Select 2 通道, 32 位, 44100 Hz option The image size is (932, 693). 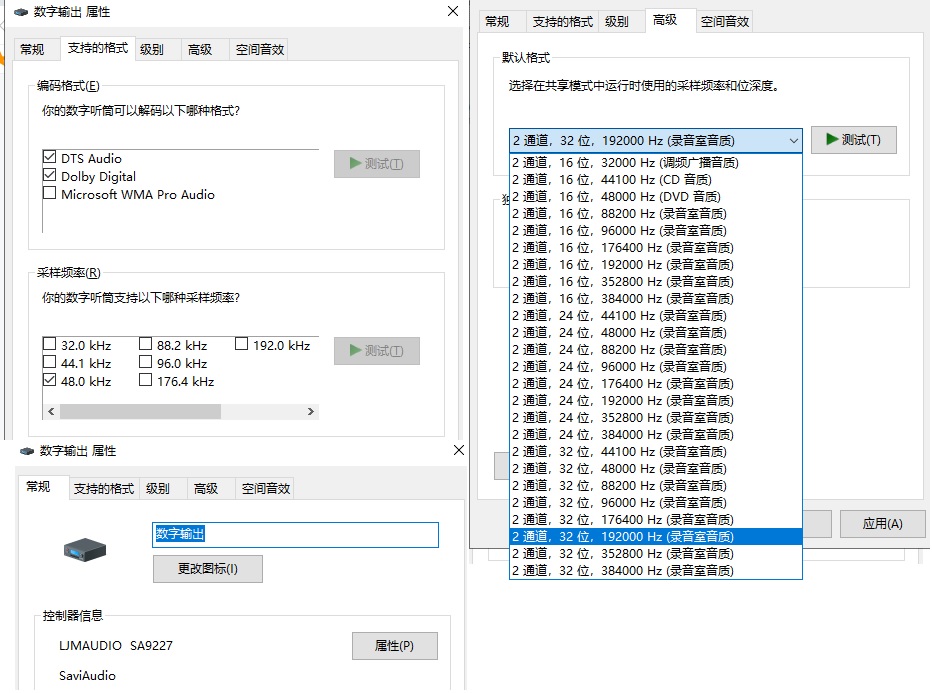pyautogui.click(x=656, y=452)
